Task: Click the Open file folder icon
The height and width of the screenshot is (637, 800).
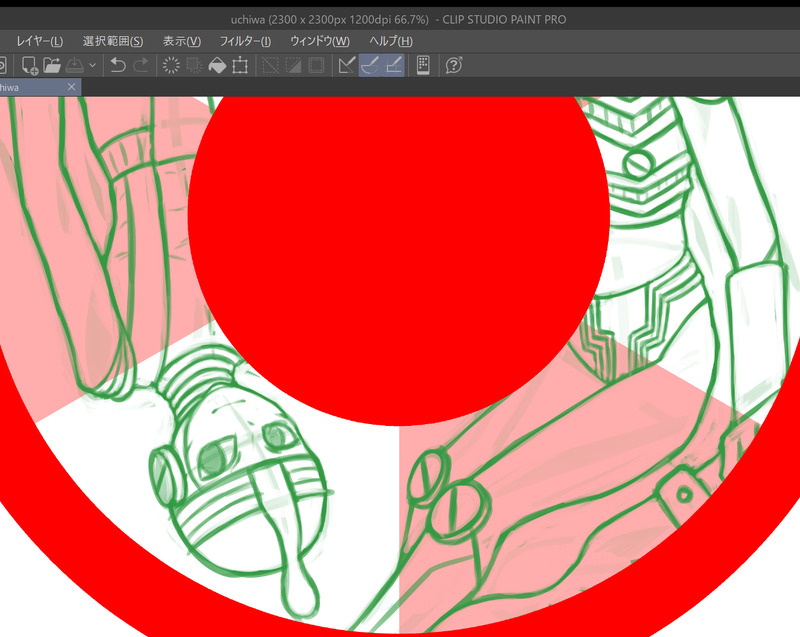Action: coord(52,65)
